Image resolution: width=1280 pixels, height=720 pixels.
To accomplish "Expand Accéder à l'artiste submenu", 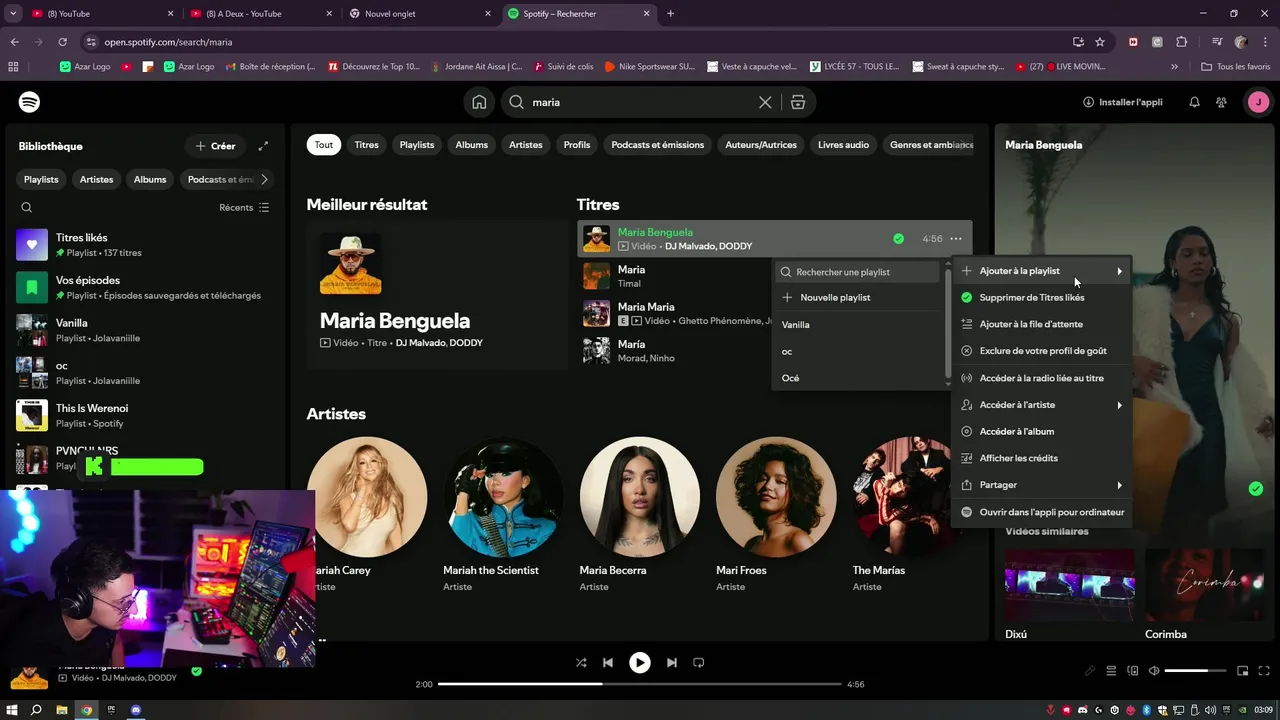I will [1042, 405].
